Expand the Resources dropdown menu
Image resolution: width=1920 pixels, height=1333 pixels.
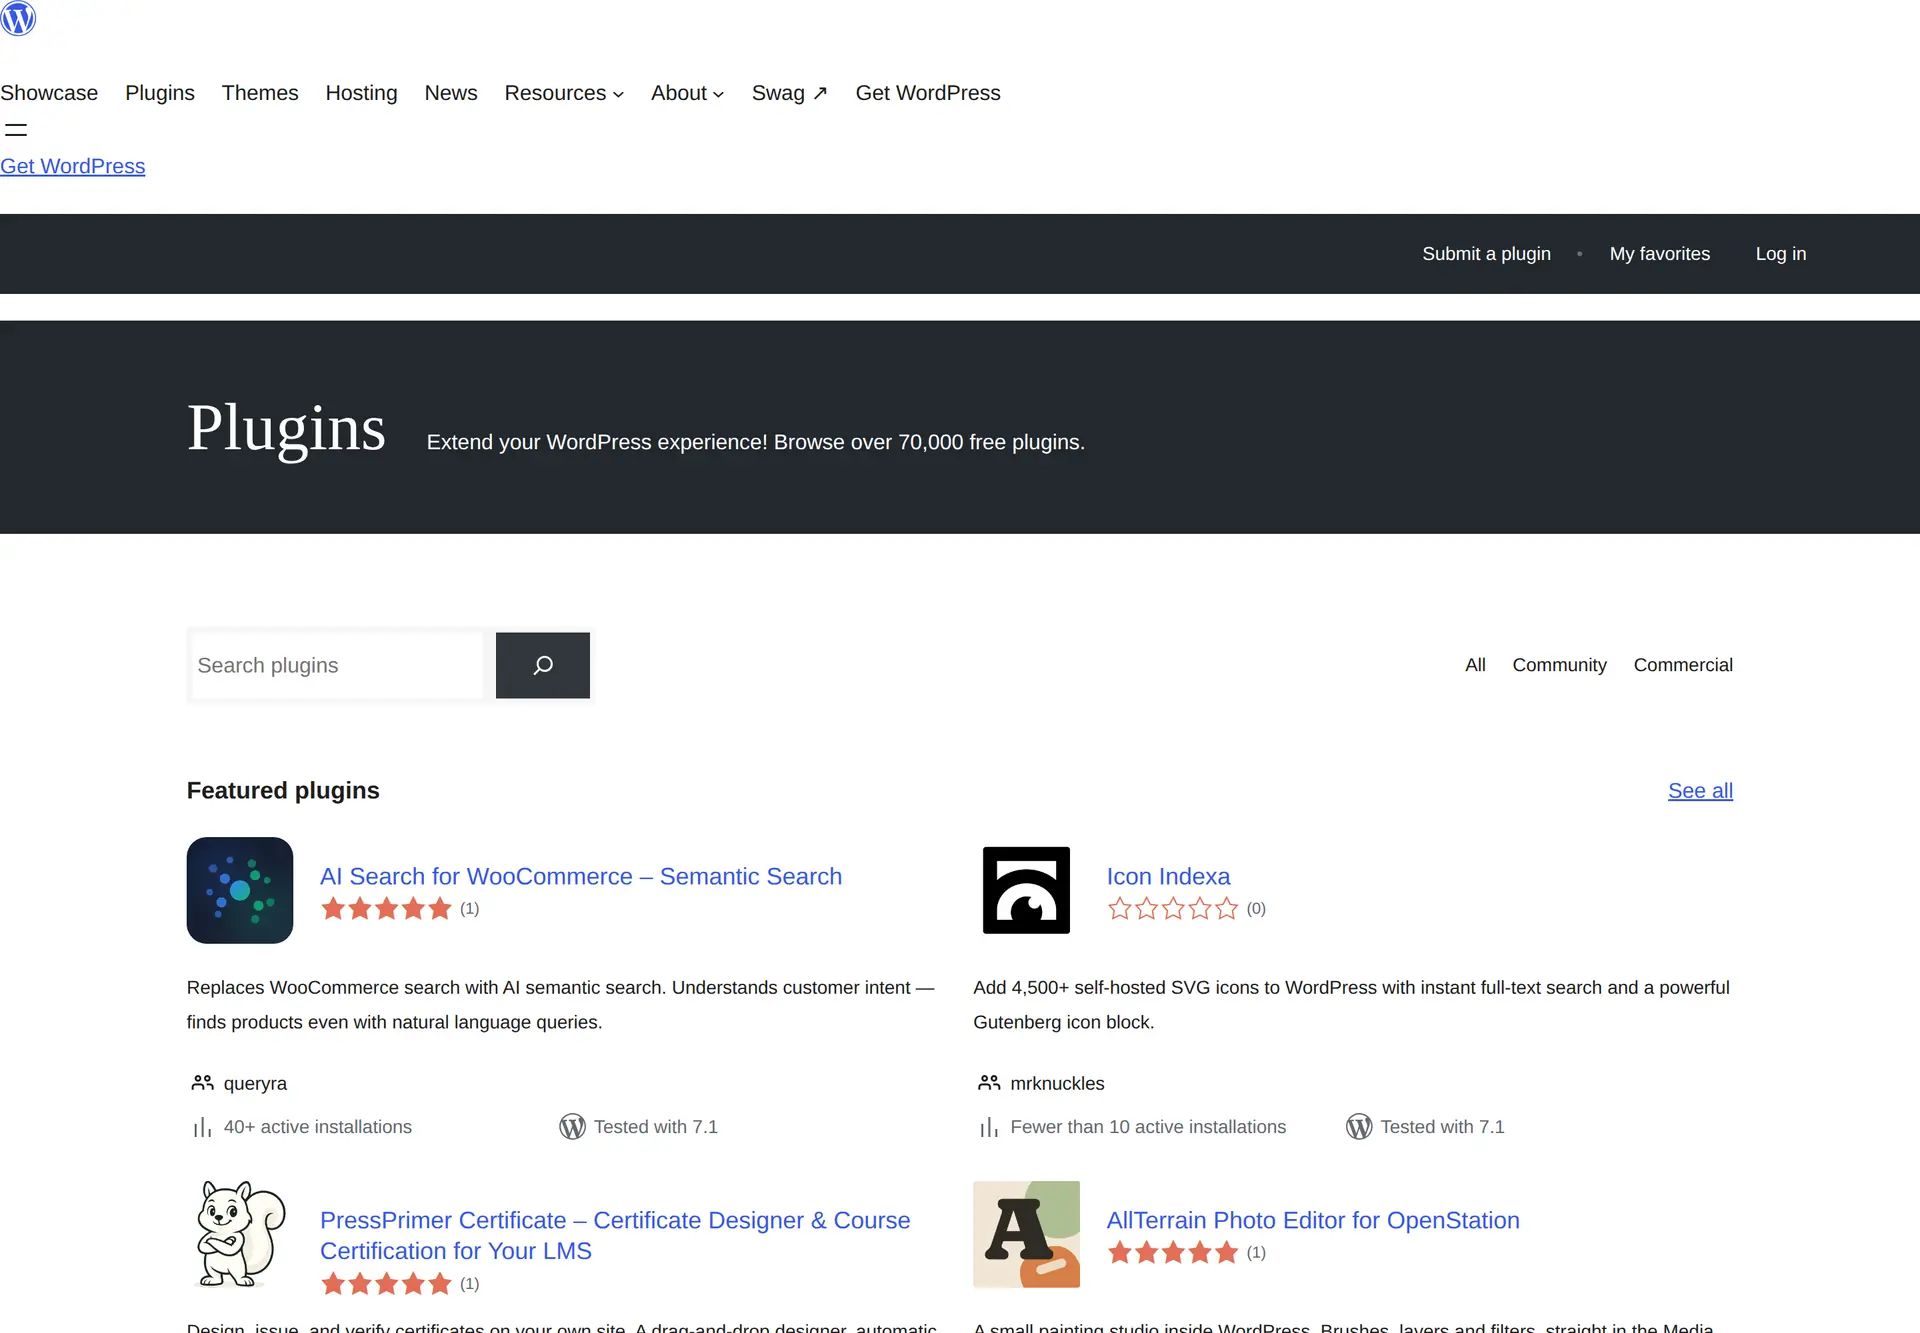point(564,93)
